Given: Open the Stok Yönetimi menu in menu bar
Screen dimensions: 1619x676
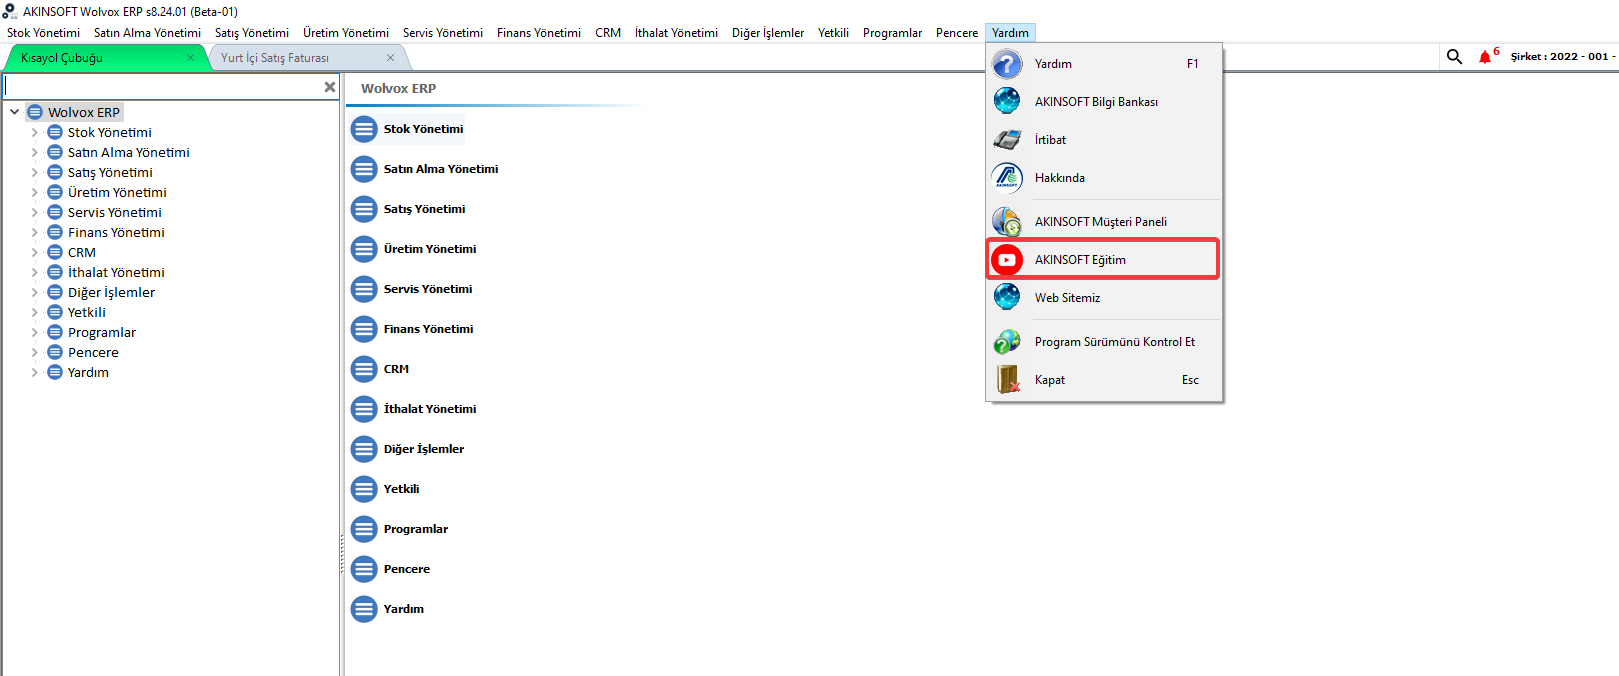Looking at the screenshot, I should (43, 33).
